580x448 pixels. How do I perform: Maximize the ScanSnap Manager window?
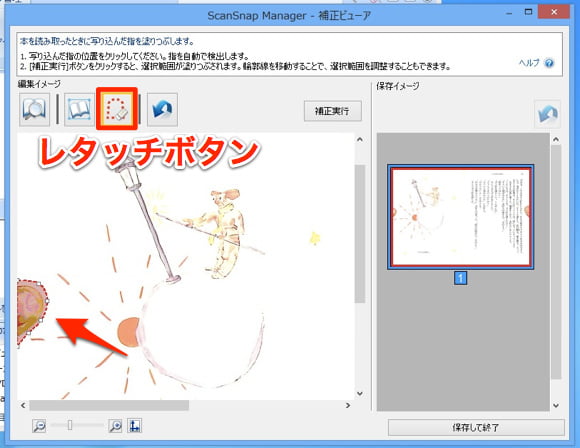tap(529, 12)
